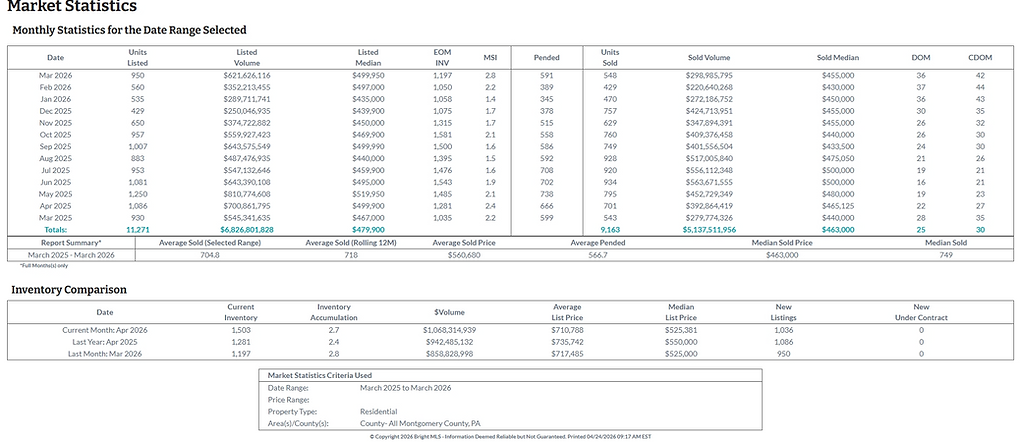This screenshot has height=442, width=1021.
Task: Click the total listed median "$479,900"
Action: pyautogui.click(x=369, y=230)
